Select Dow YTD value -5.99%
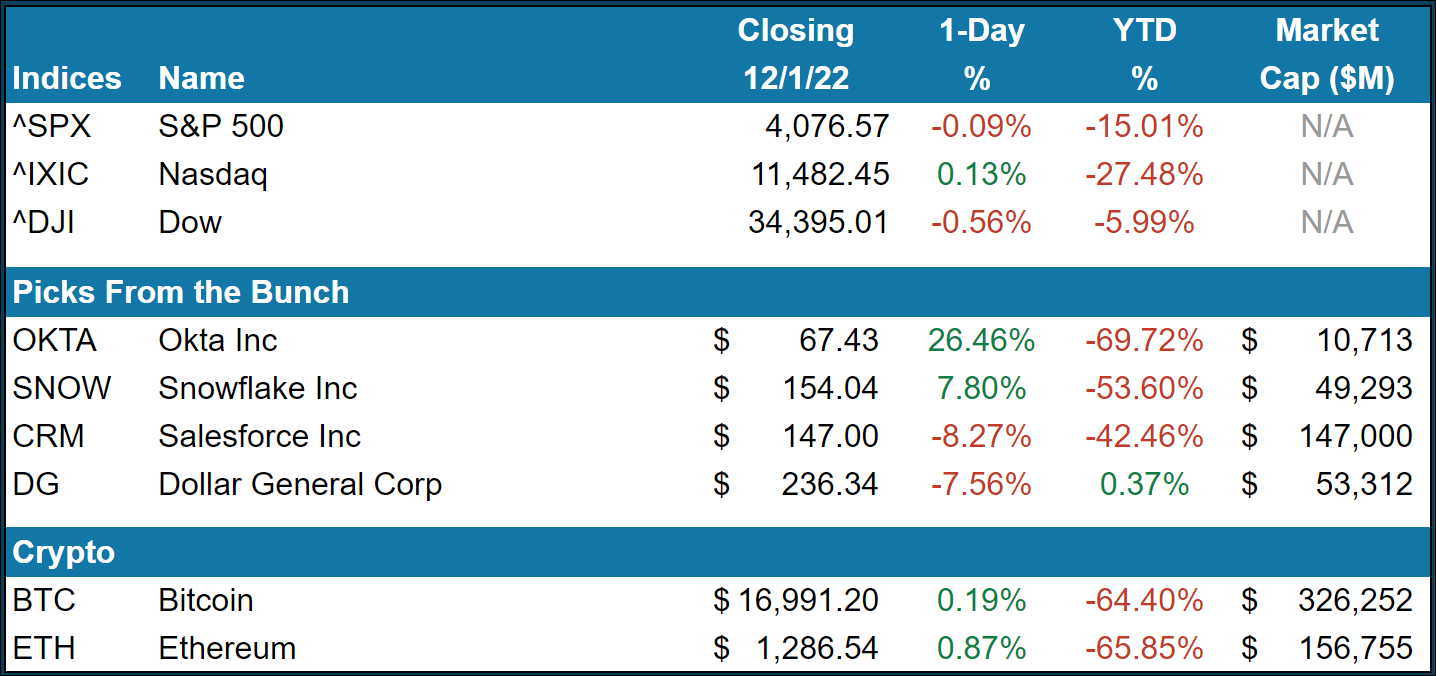 pos(1144,222)
